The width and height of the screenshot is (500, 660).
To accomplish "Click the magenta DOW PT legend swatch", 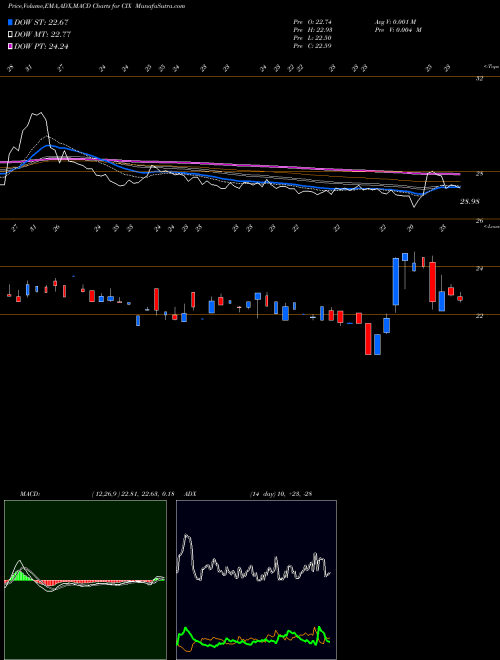I will [x=10, y=46].
